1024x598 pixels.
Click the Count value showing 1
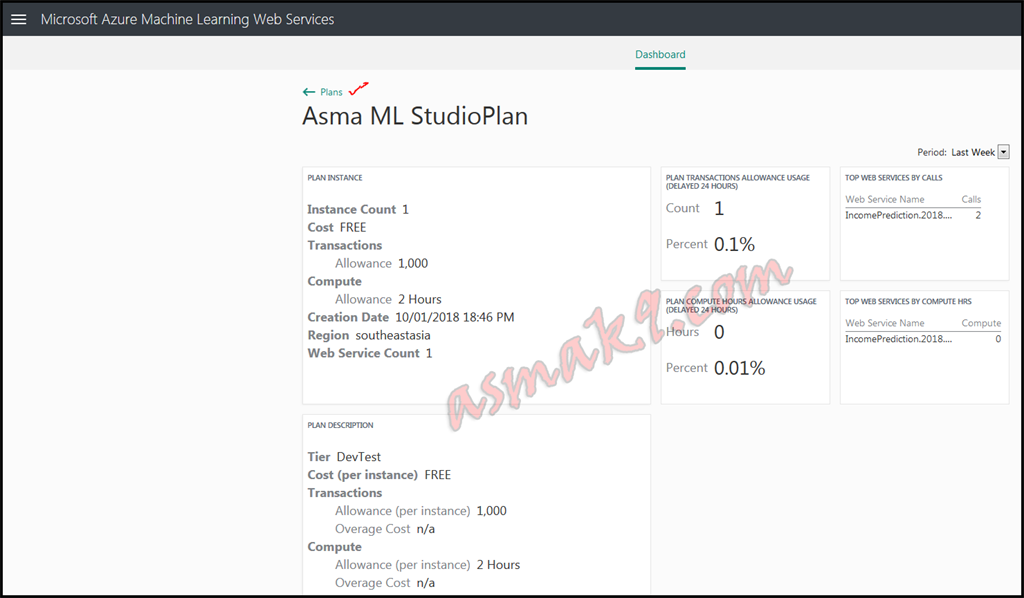point(717,208)
